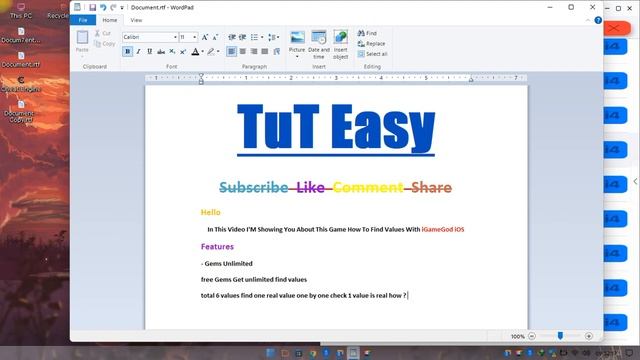Click the word Subscribe in the document

[253, 187]
